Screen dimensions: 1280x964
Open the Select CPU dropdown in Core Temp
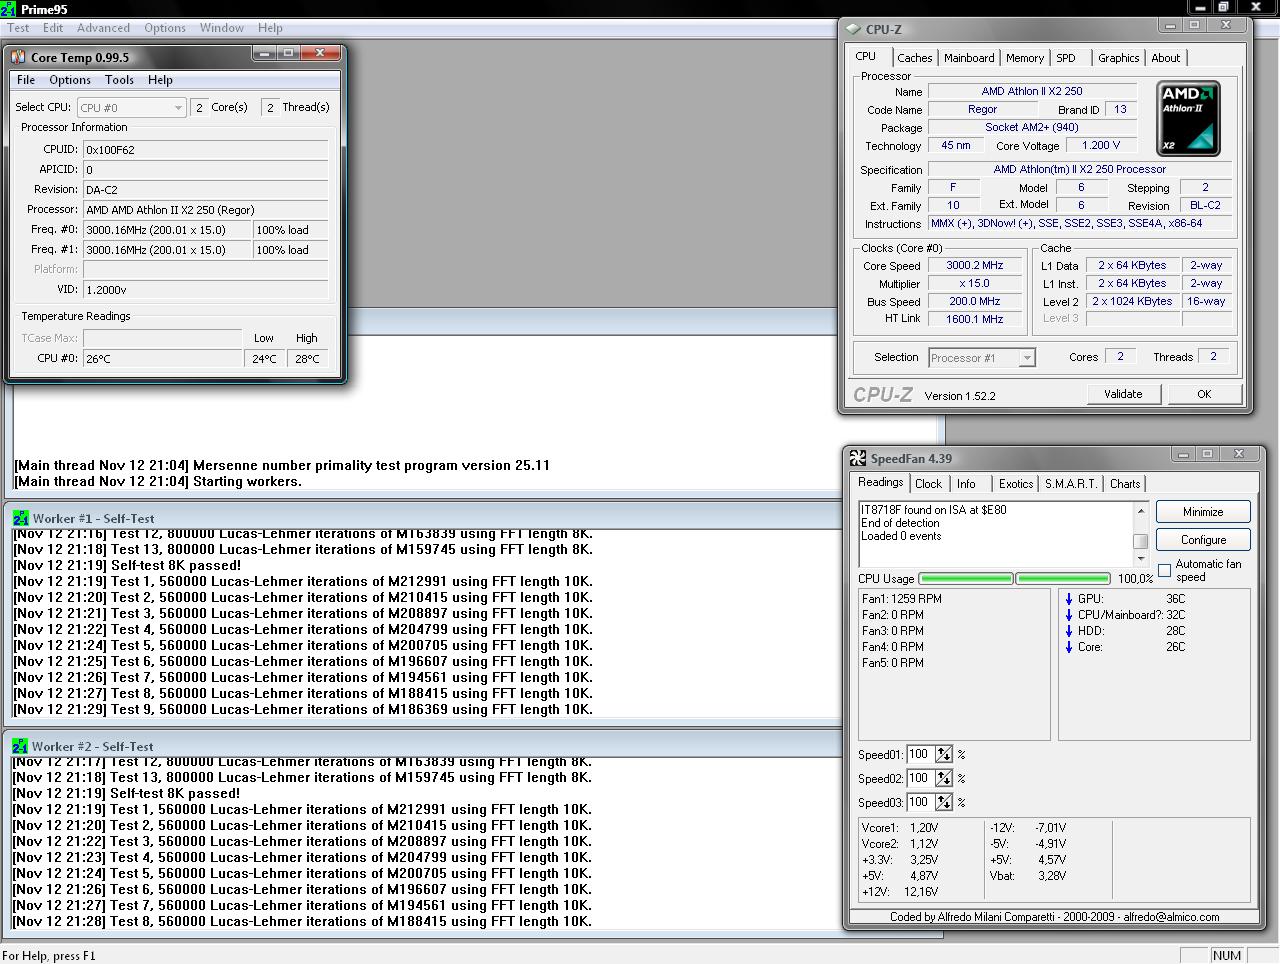132,107
